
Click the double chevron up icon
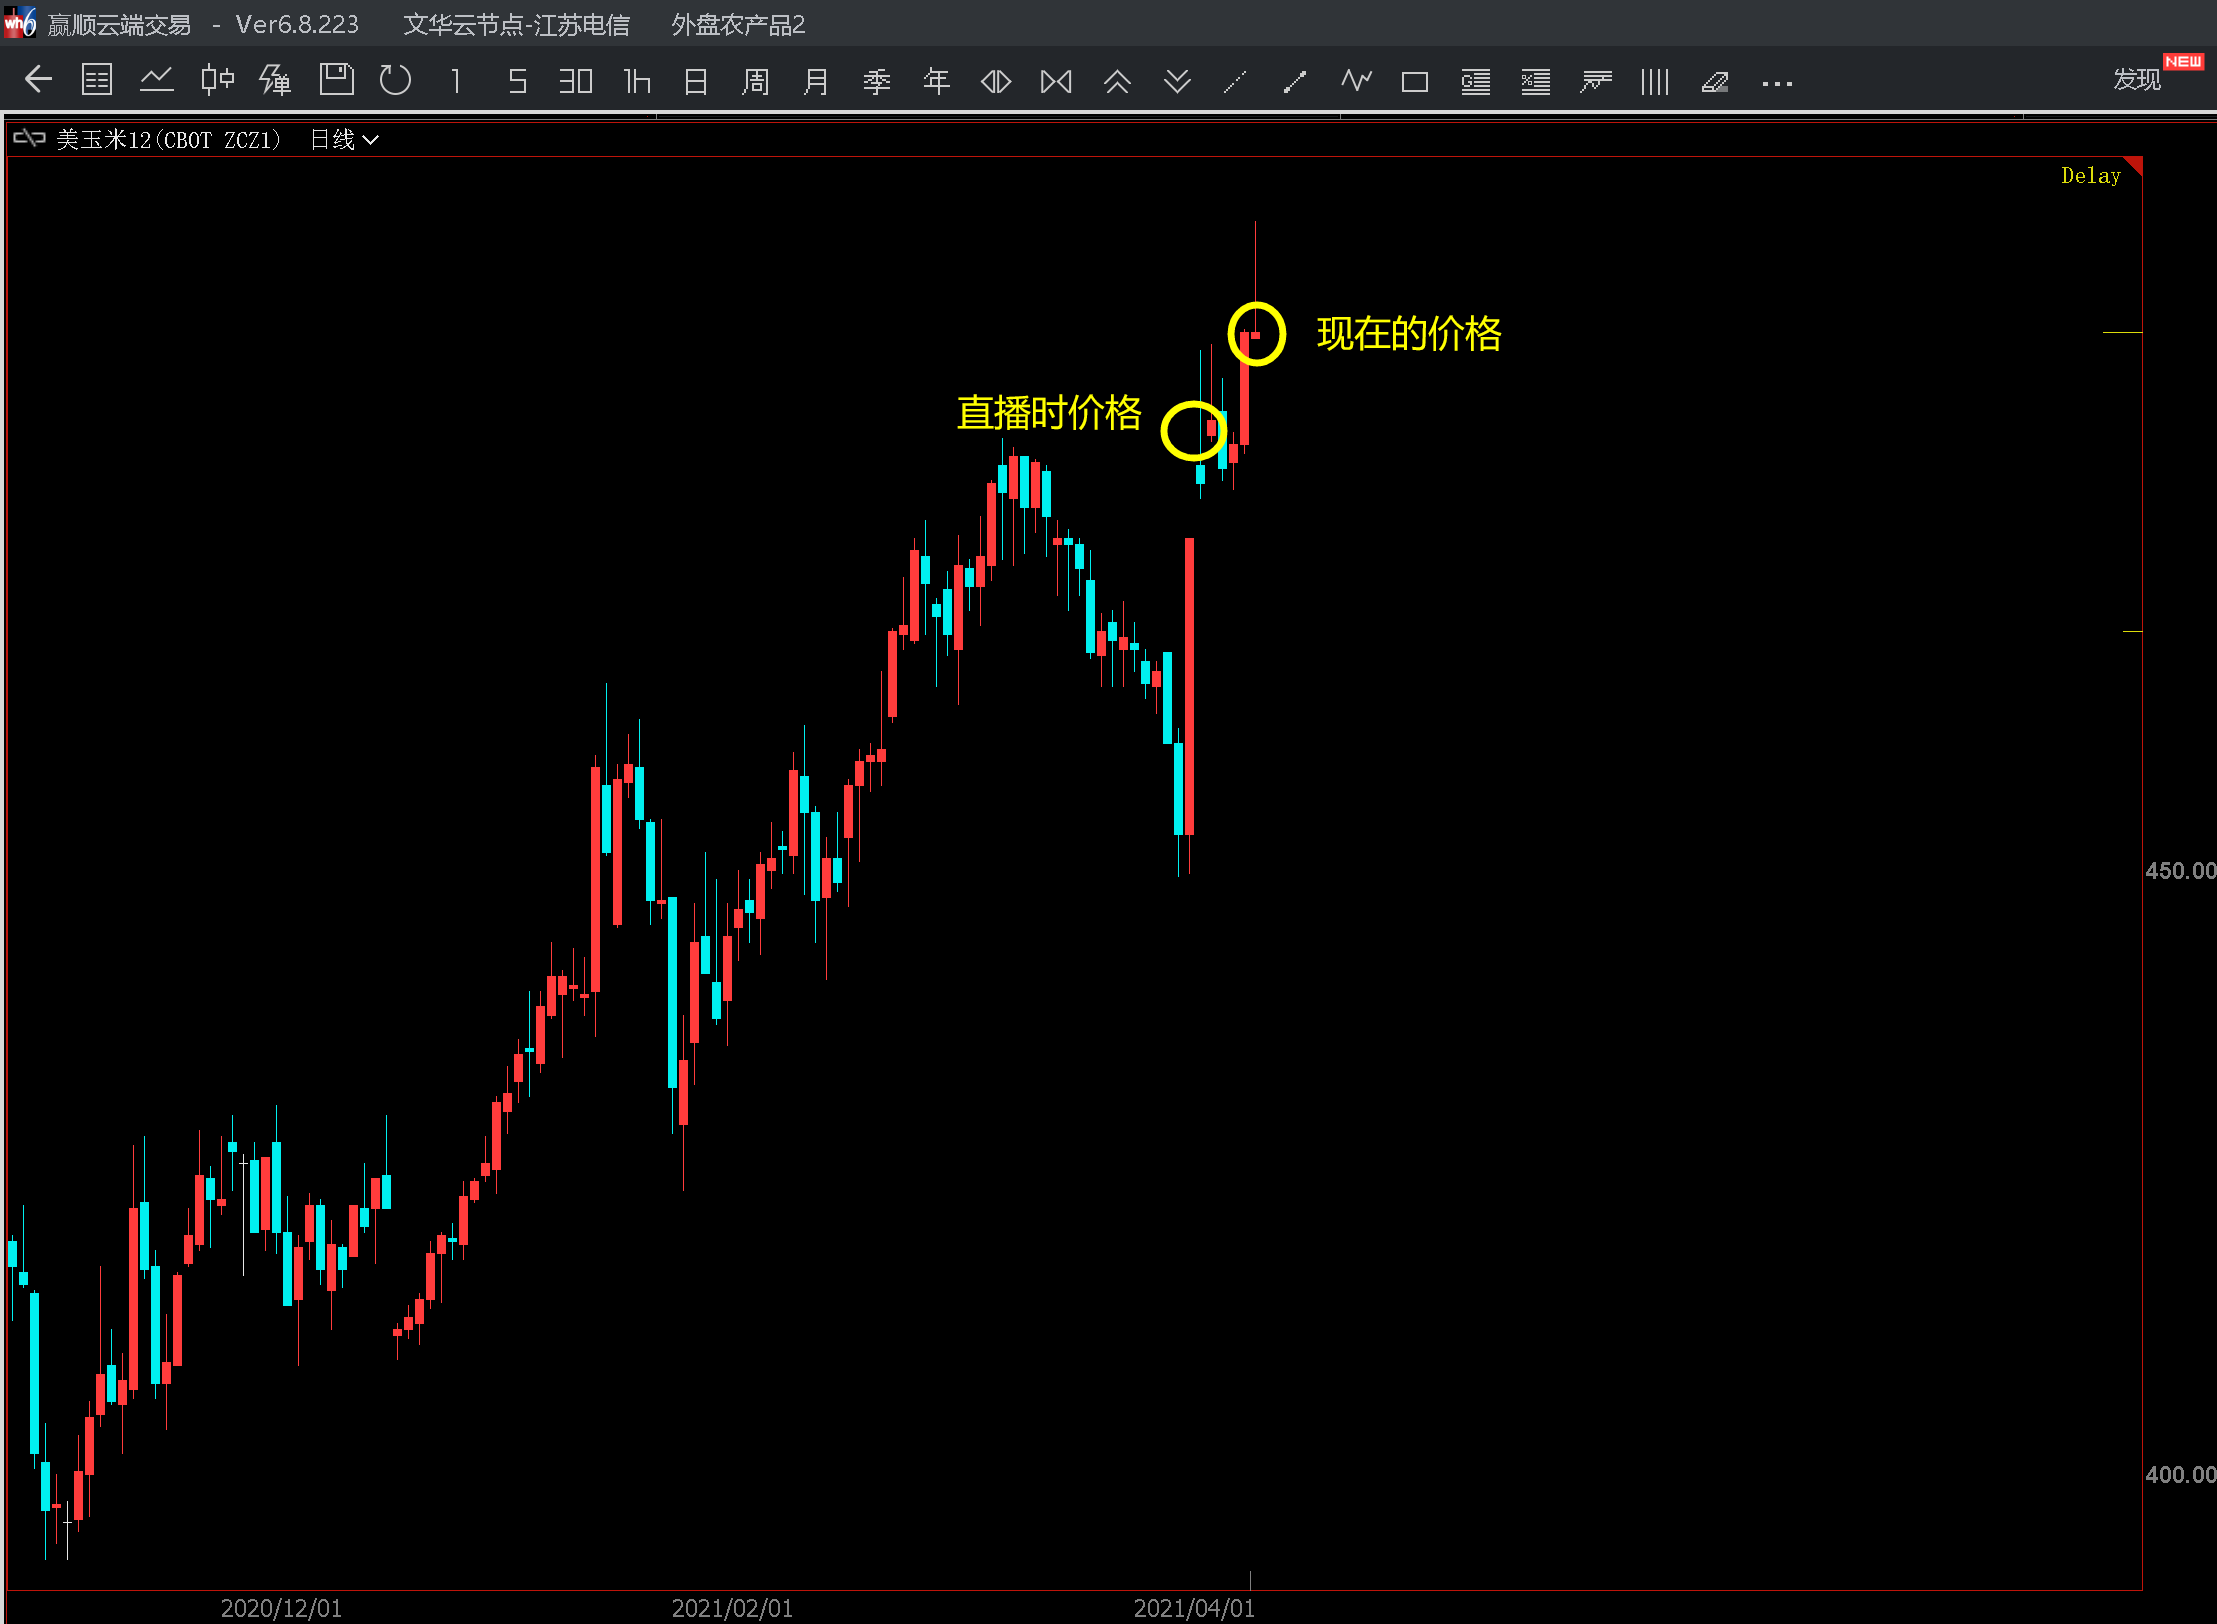pos(1116,81)
